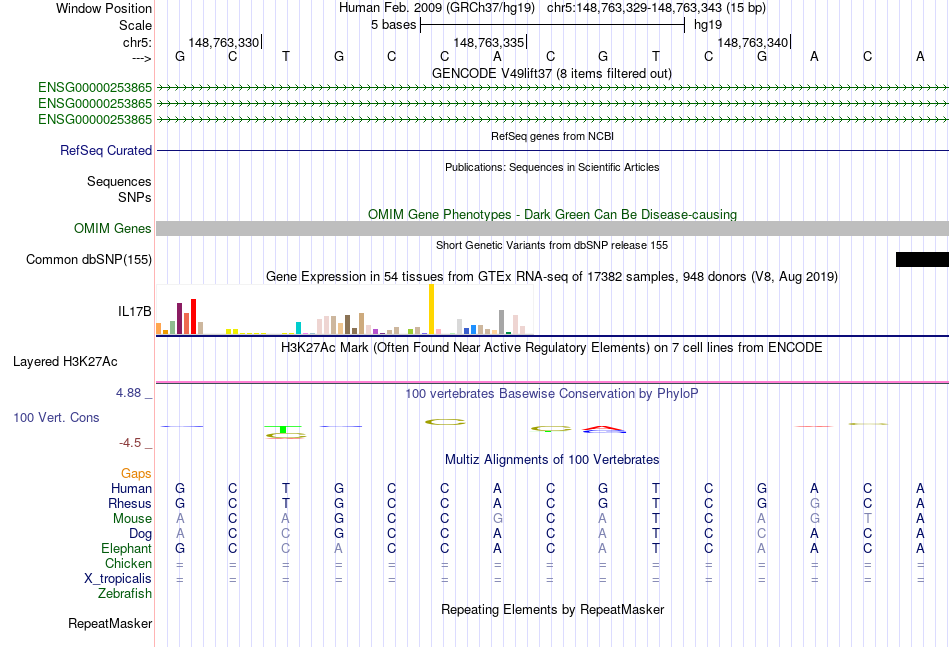Open the GTEx Gene Expression track title
The width and height of the screenshot is (950, 647).
pyautogui.click(x=552, y=277)
